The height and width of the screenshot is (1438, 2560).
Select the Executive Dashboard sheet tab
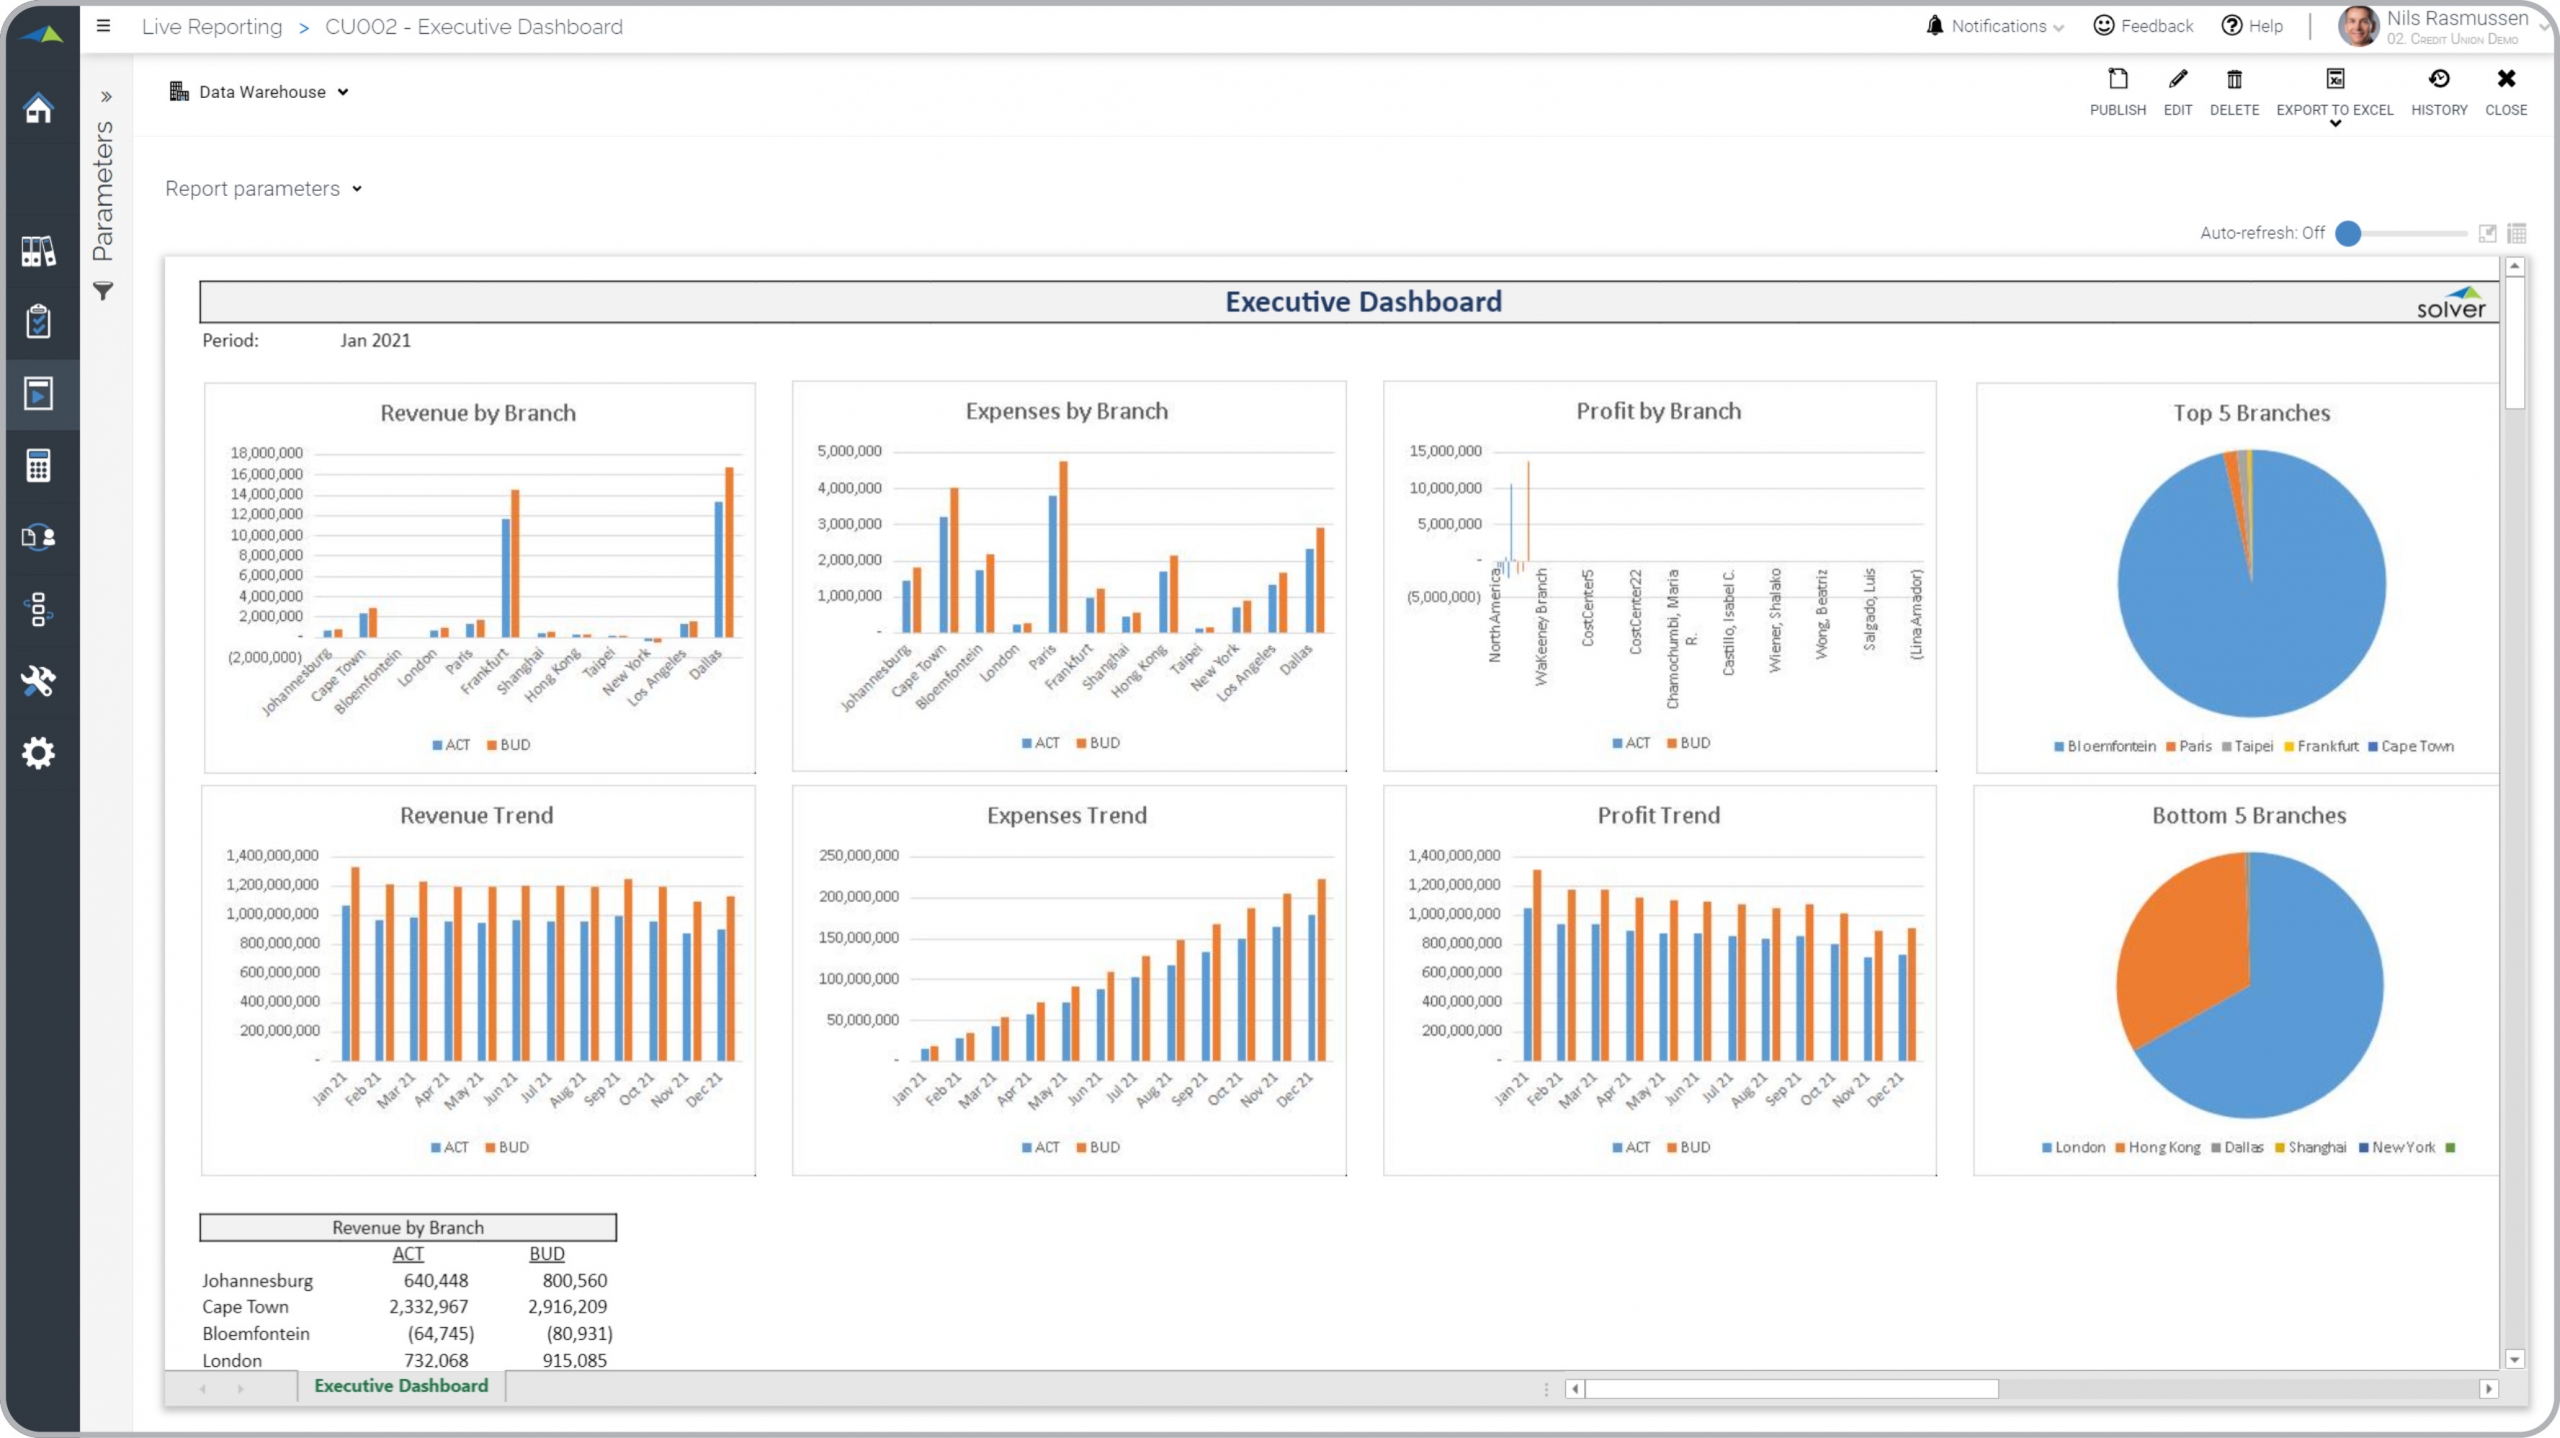401,1386
